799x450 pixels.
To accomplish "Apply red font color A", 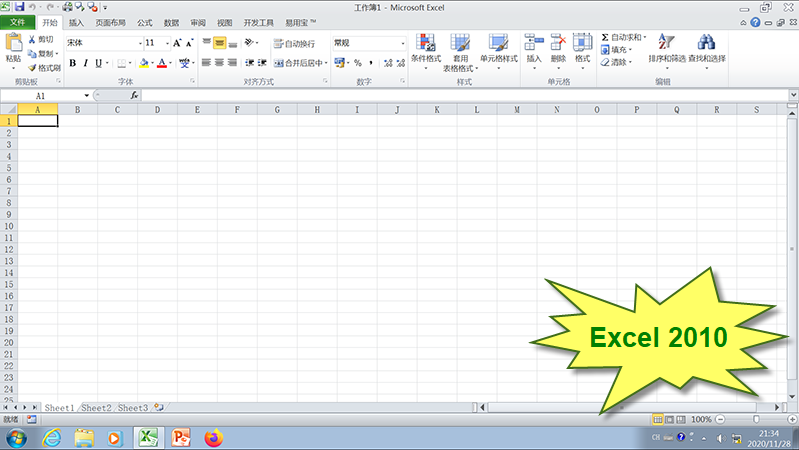I will pos(162,63).
